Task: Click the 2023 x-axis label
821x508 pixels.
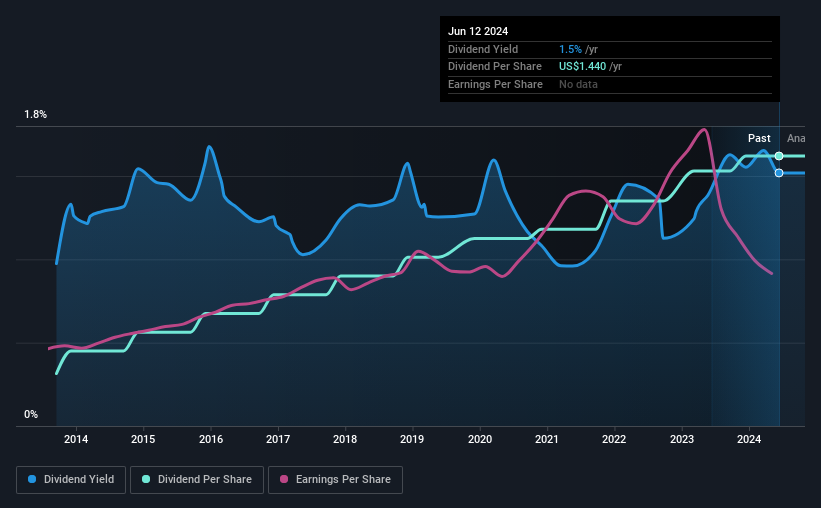Action: [682, 439]
